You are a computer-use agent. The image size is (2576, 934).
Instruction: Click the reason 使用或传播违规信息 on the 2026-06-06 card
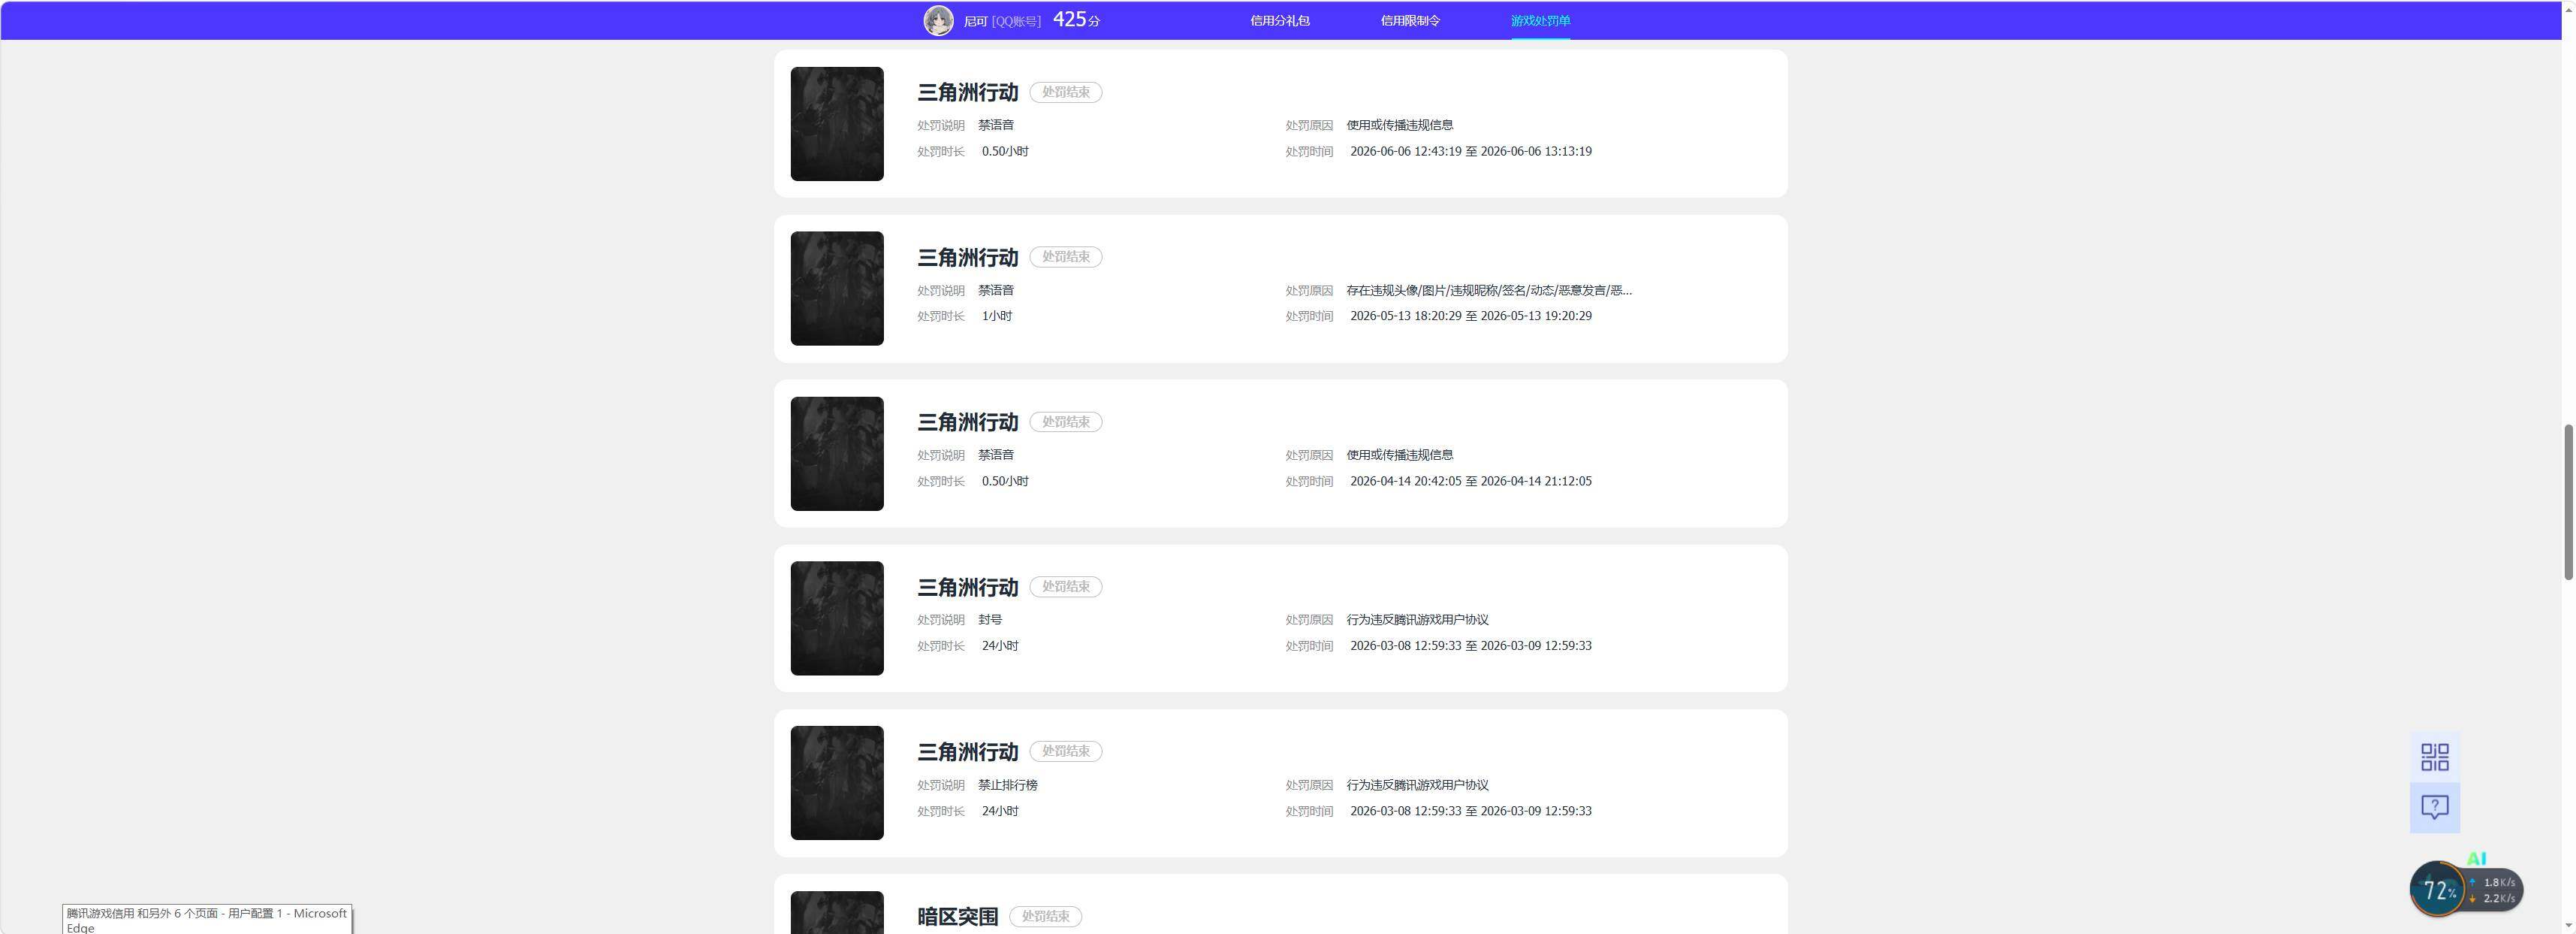(x=1399, y=125)
